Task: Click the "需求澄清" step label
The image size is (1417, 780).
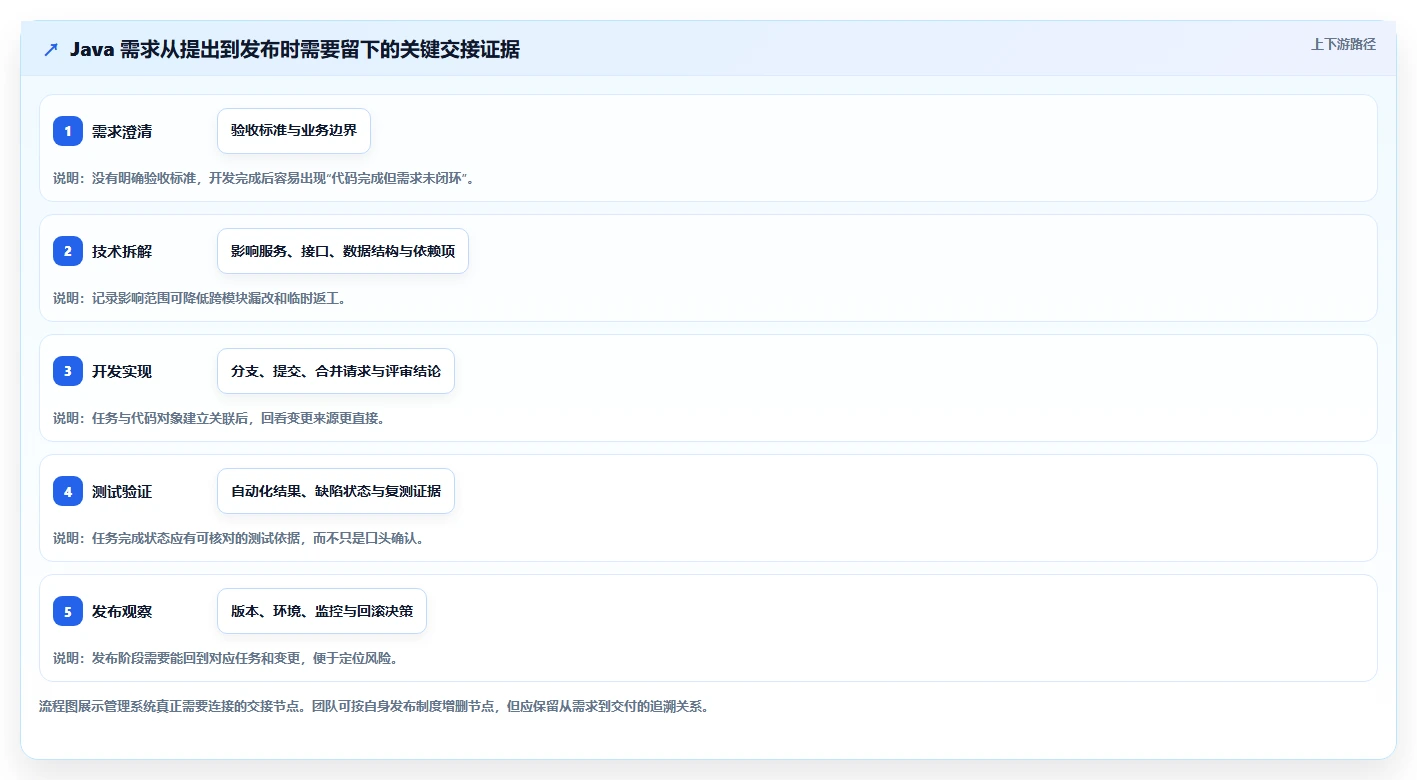Action: pyautogui.click(x=122, y=131)
